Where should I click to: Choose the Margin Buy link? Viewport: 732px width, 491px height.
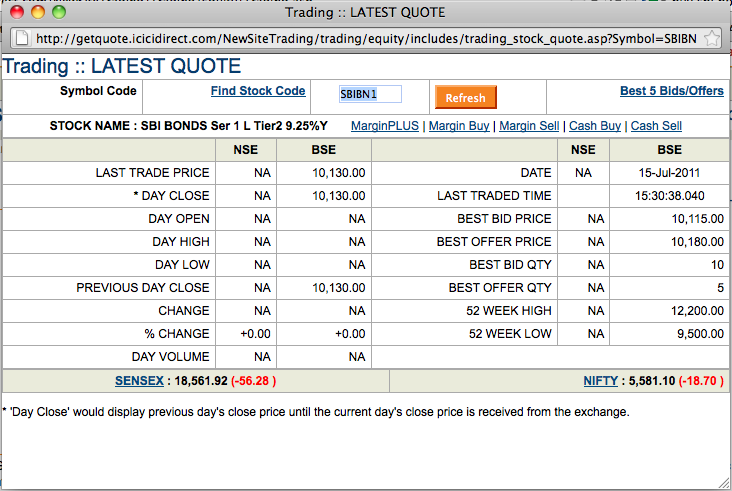pos(459,126)
